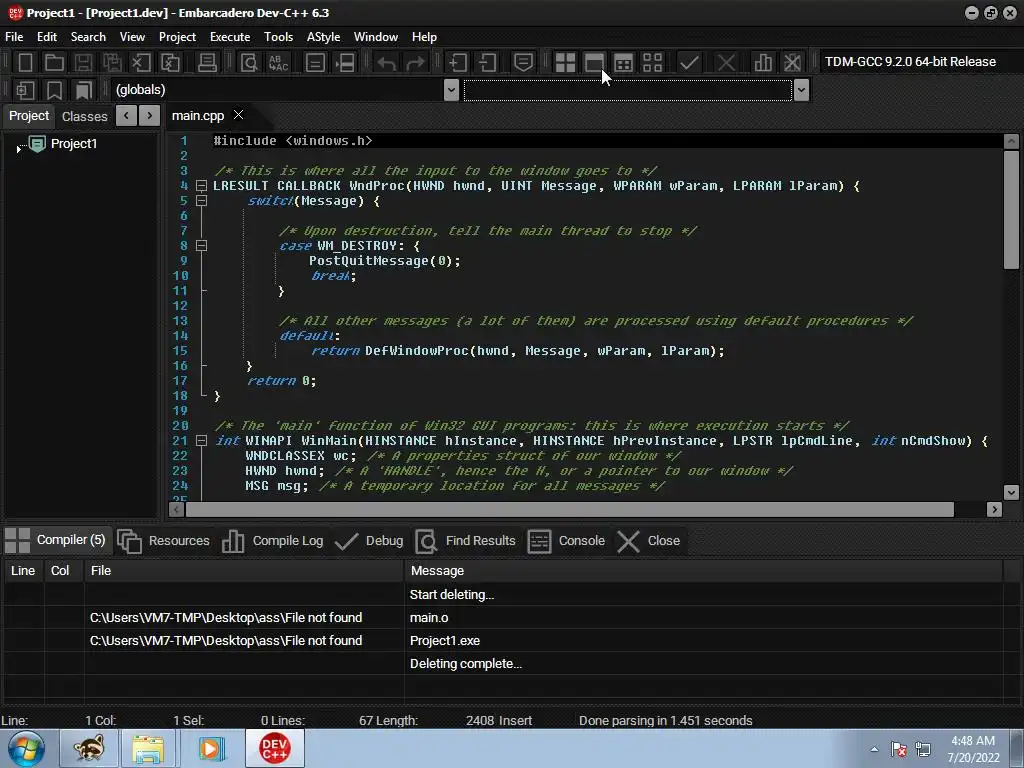1024x768 pixels.
Task: Click the Run program toolbar icon
Action: (594, 63)
